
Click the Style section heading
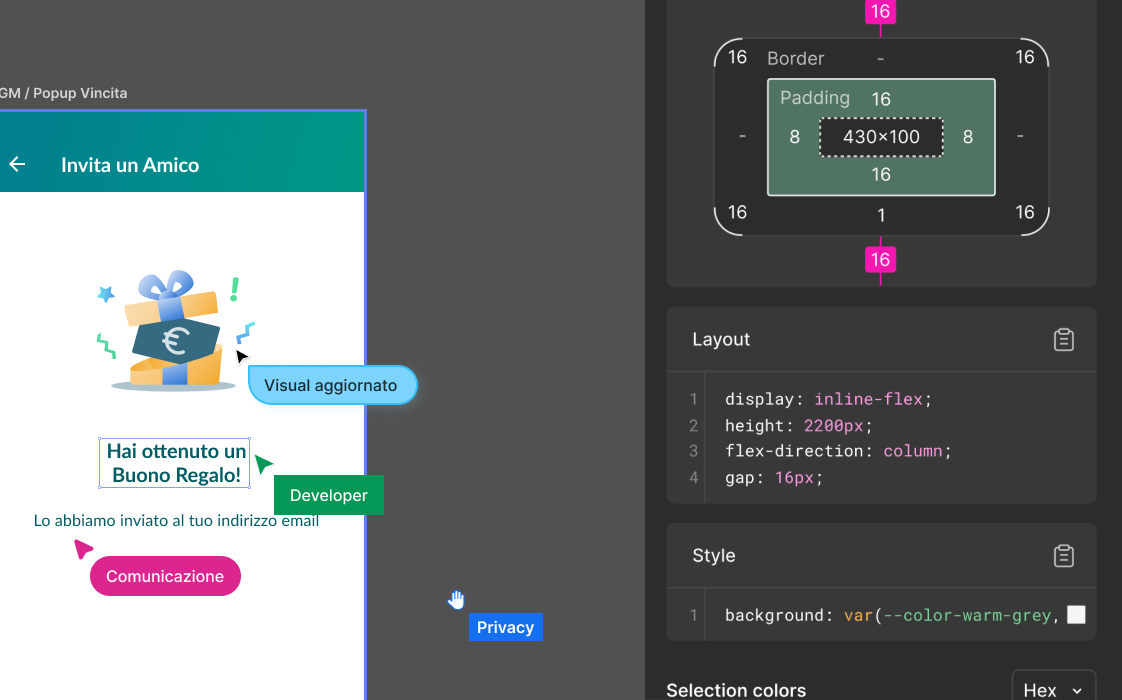713,555
